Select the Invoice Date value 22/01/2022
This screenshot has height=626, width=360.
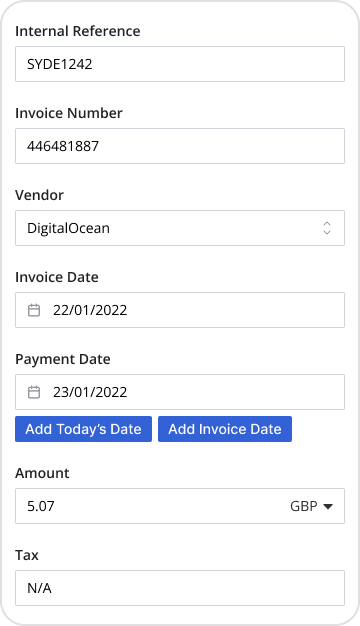[90, 310]
